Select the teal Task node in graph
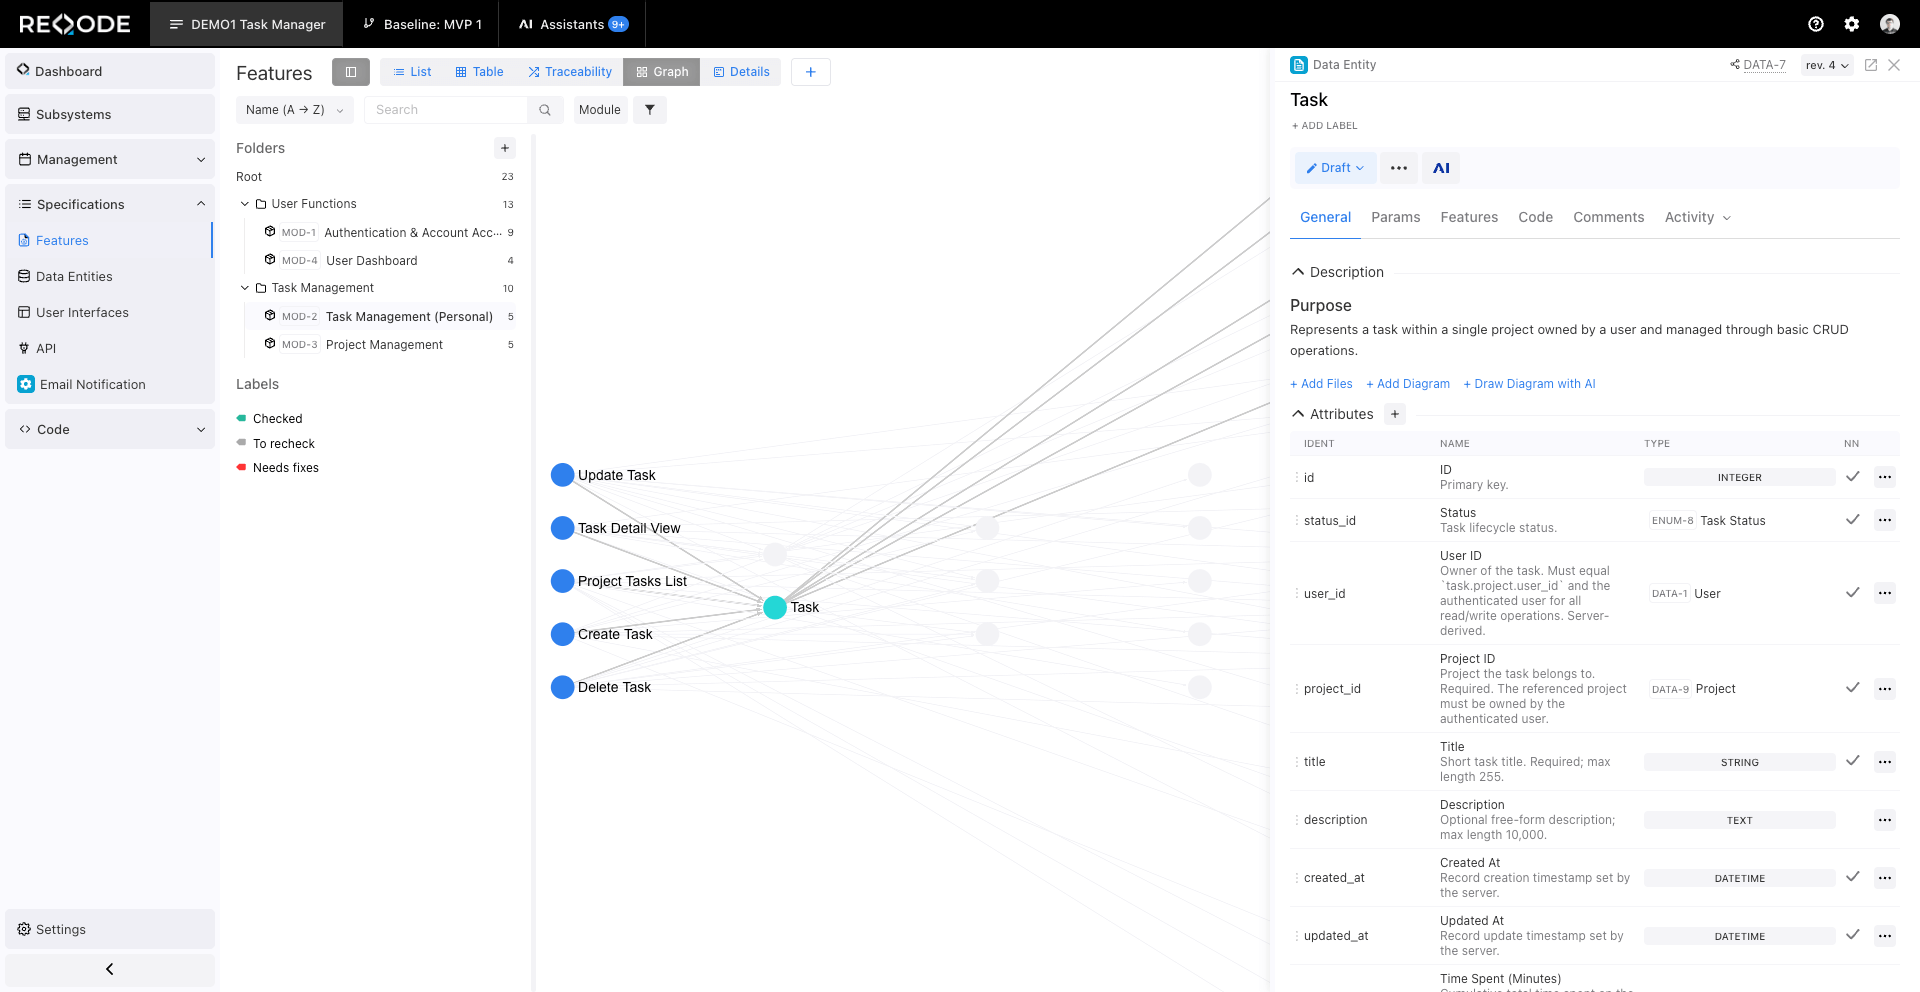 pyautogui.click(x=775, y=607)
